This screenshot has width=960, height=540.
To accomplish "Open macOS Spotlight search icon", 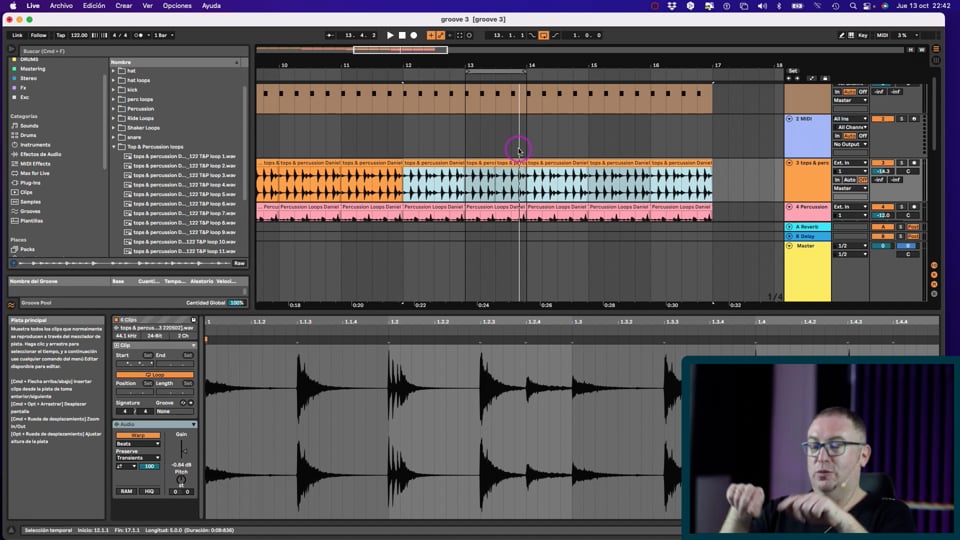I will click(x=853, y=6).
